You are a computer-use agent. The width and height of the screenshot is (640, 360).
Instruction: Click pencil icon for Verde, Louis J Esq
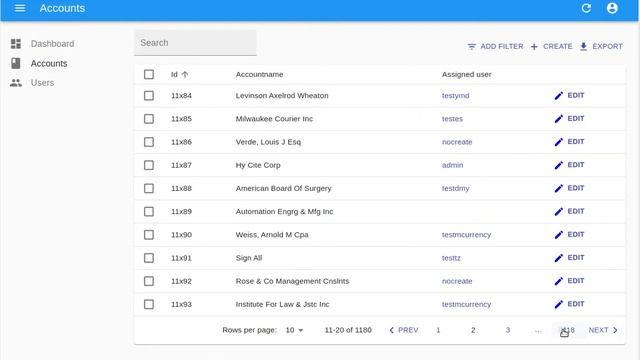[x=559, y=142]
